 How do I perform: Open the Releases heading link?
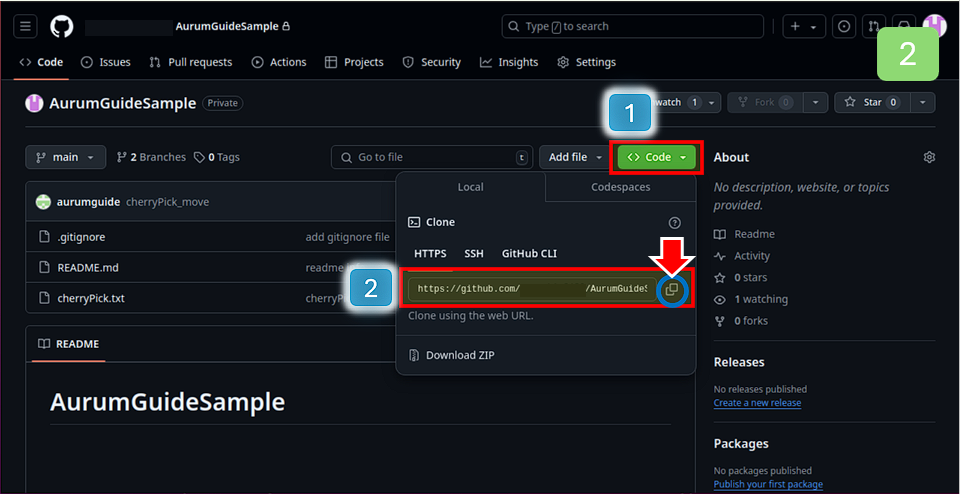[x=739, y=362]
